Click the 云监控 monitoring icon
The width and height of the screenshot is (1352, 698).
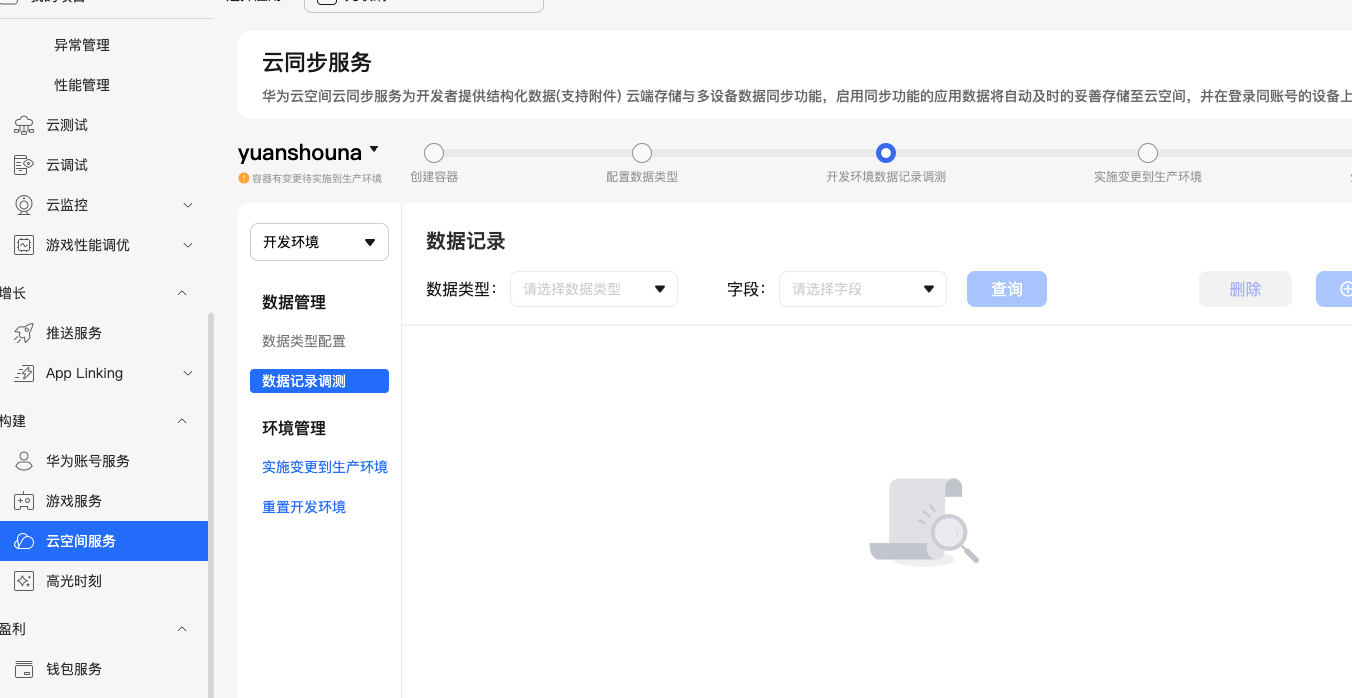click(24, 205)
